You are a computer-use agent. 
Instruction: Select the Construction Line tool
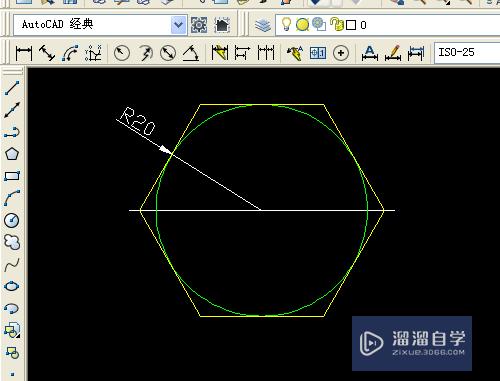point(12,110)
